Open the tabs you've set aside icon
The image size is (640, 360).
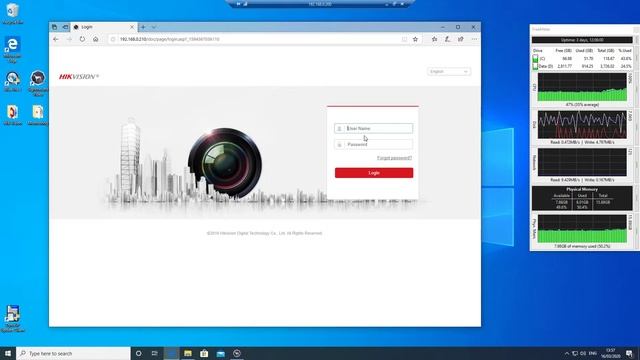click(54, 27)
